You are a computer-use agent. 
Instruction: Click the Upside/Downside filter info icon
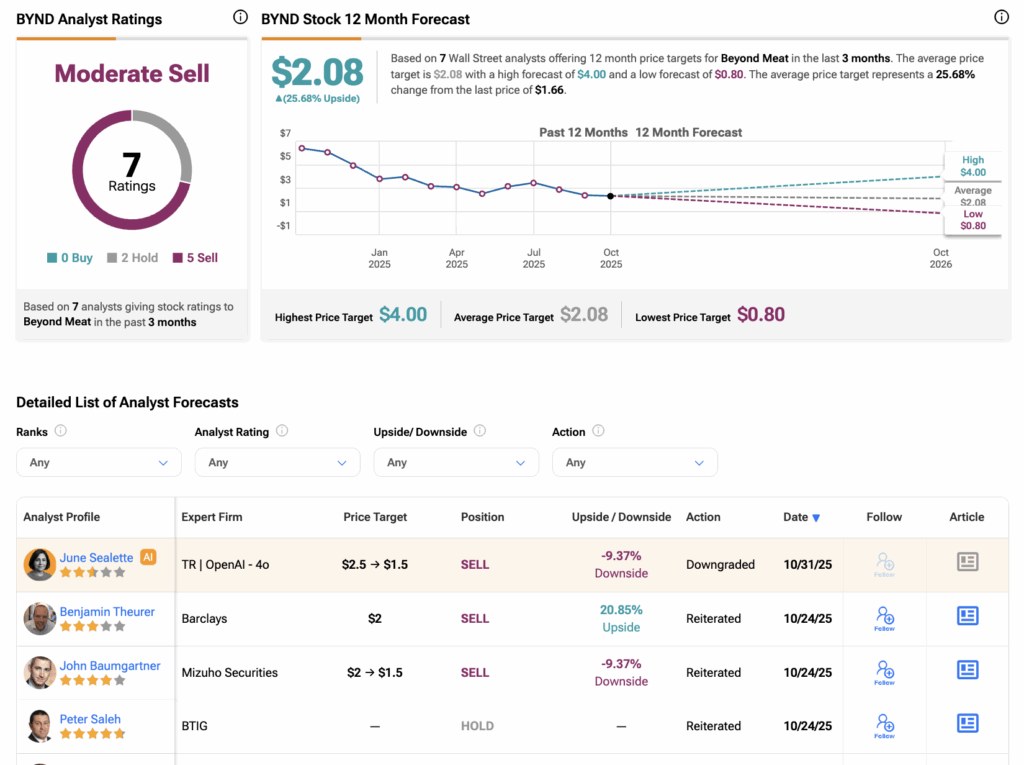pyautogui.click(x=480, y=431)
